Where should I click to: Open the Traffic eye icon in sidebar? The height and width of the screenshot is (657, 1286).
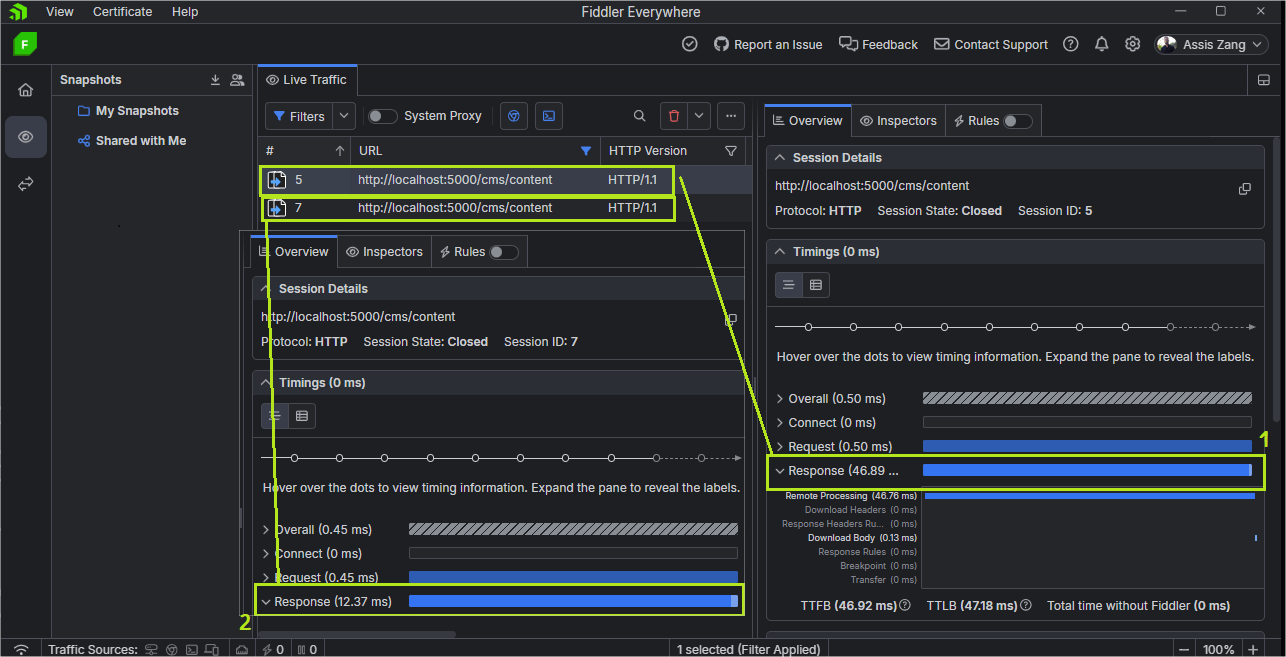pyautogui.click(x=26, y=137)
